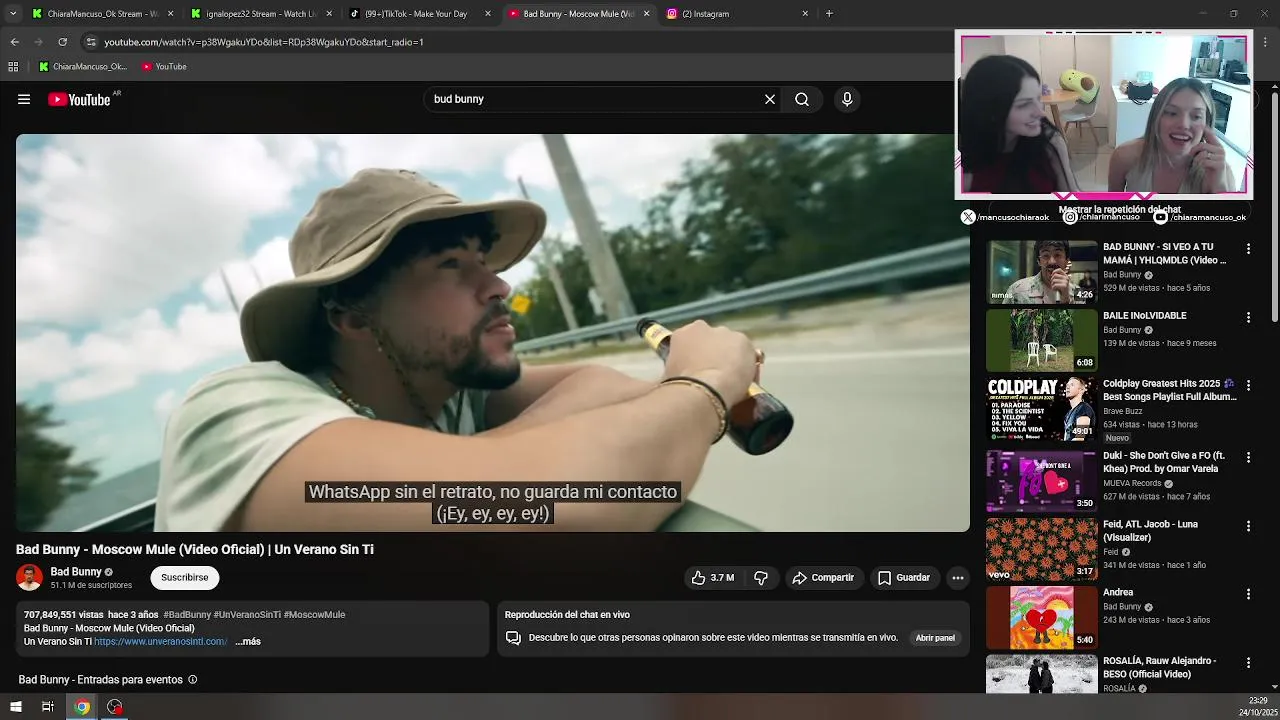Open the unveranosinti.com link
Screen dimensions: 1280x720
[x=161, y=642]
